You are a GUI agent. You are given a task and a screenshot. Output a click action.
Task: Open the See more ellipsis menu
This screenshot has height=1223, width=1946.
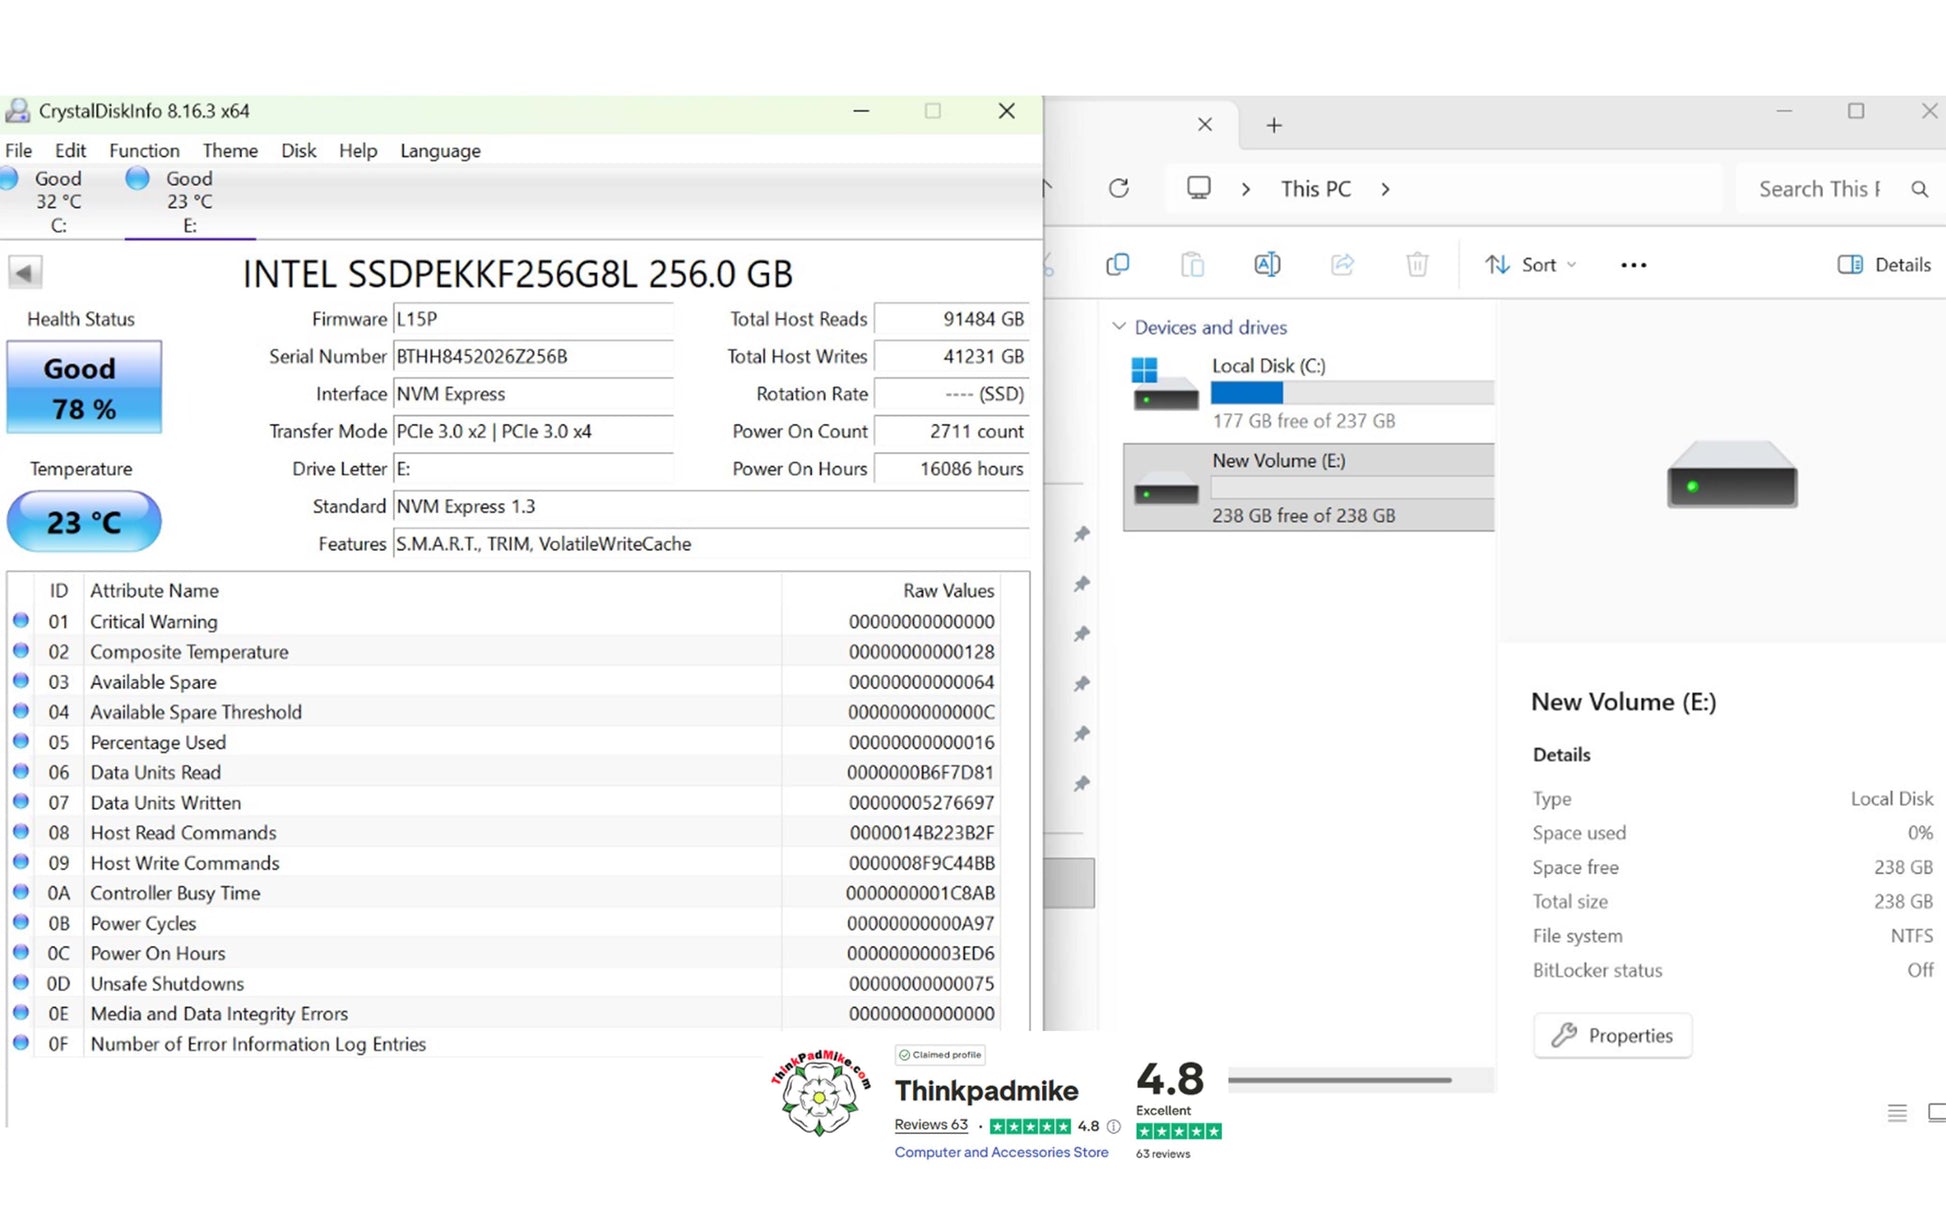coord(1633,265)
